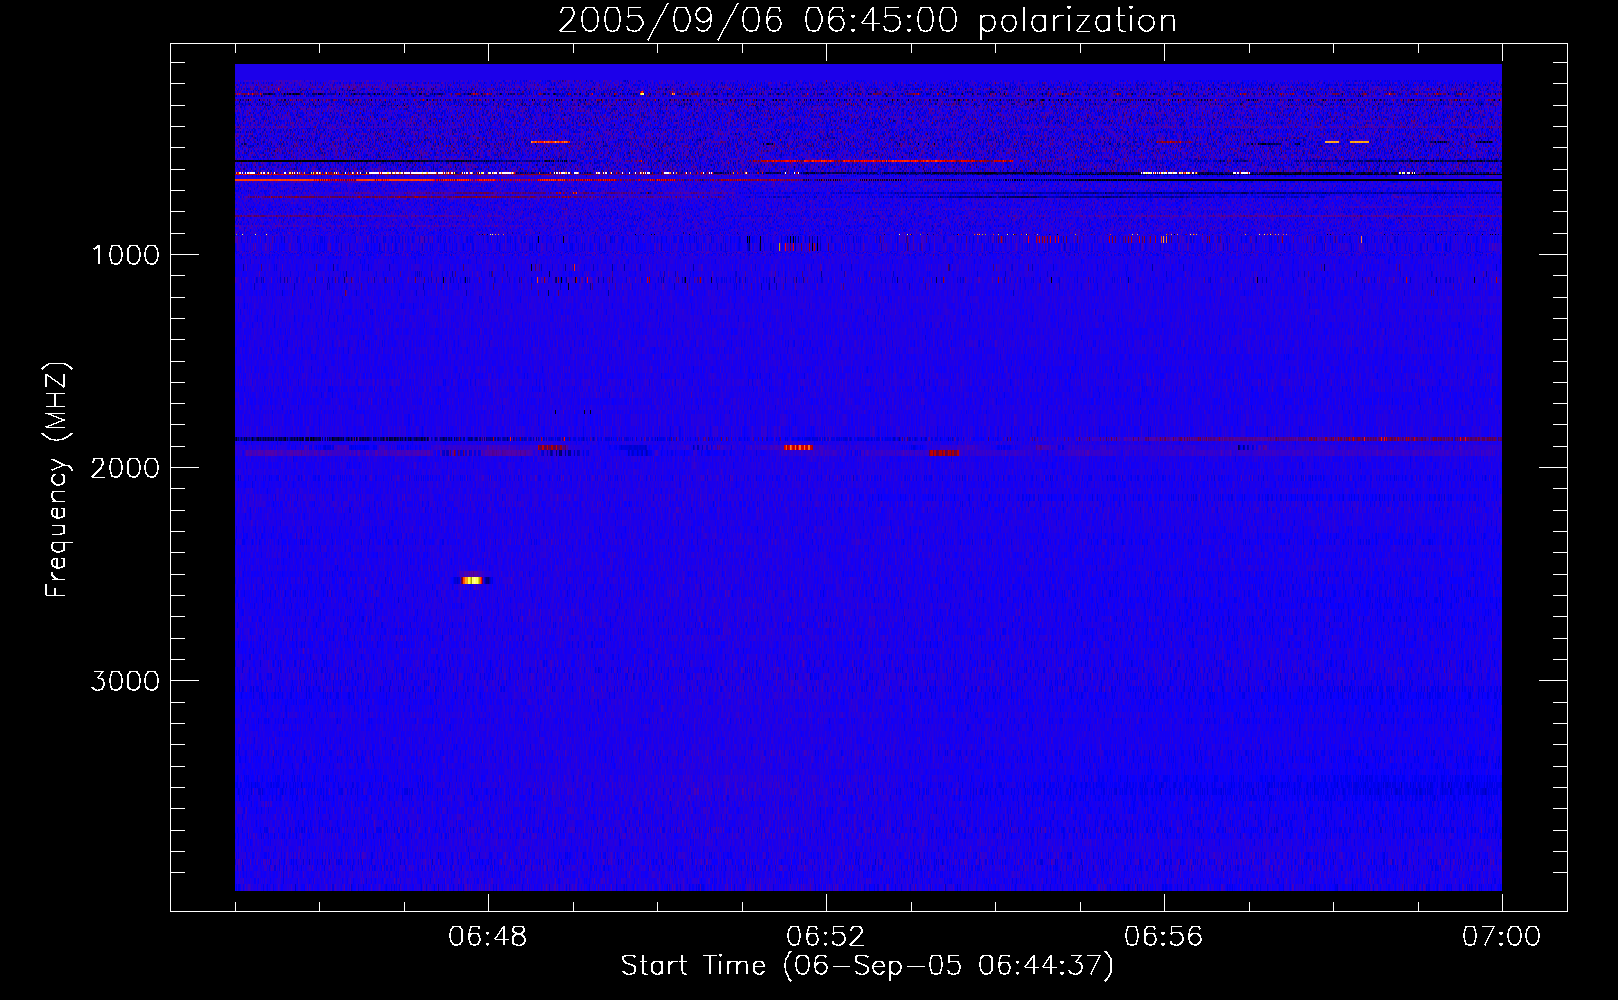Select the "Start Time (06-Sep-05 06:44:37)" axis label
1618x1000 pixels.
[867, 966]
